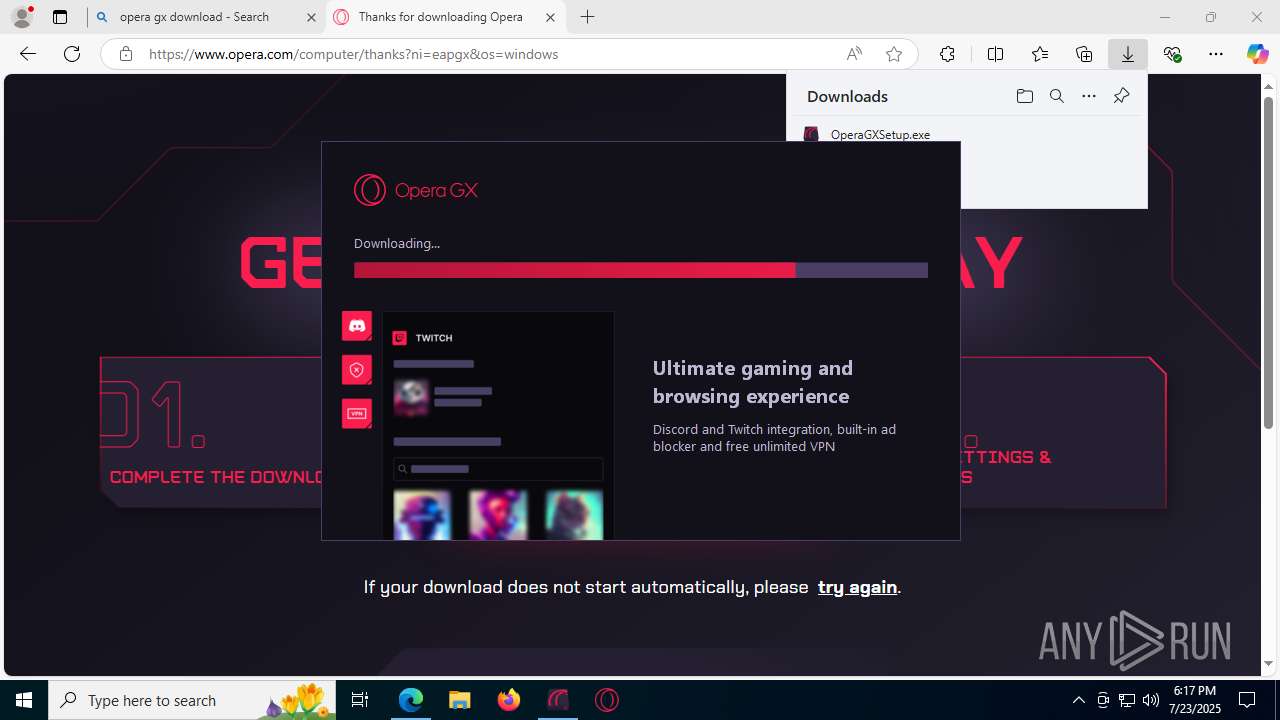Screen dimensions: 1280x720
Task: View site information lock icon
Action: (x=126, y=54)
